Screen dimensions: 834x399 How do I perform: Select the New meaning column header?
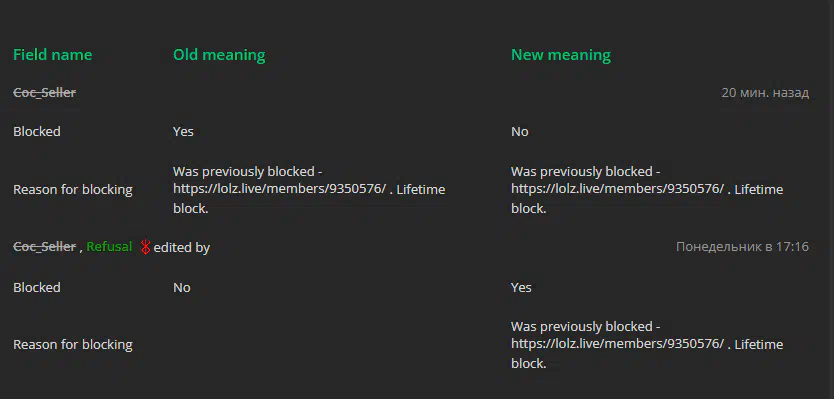tap(561, 55)
